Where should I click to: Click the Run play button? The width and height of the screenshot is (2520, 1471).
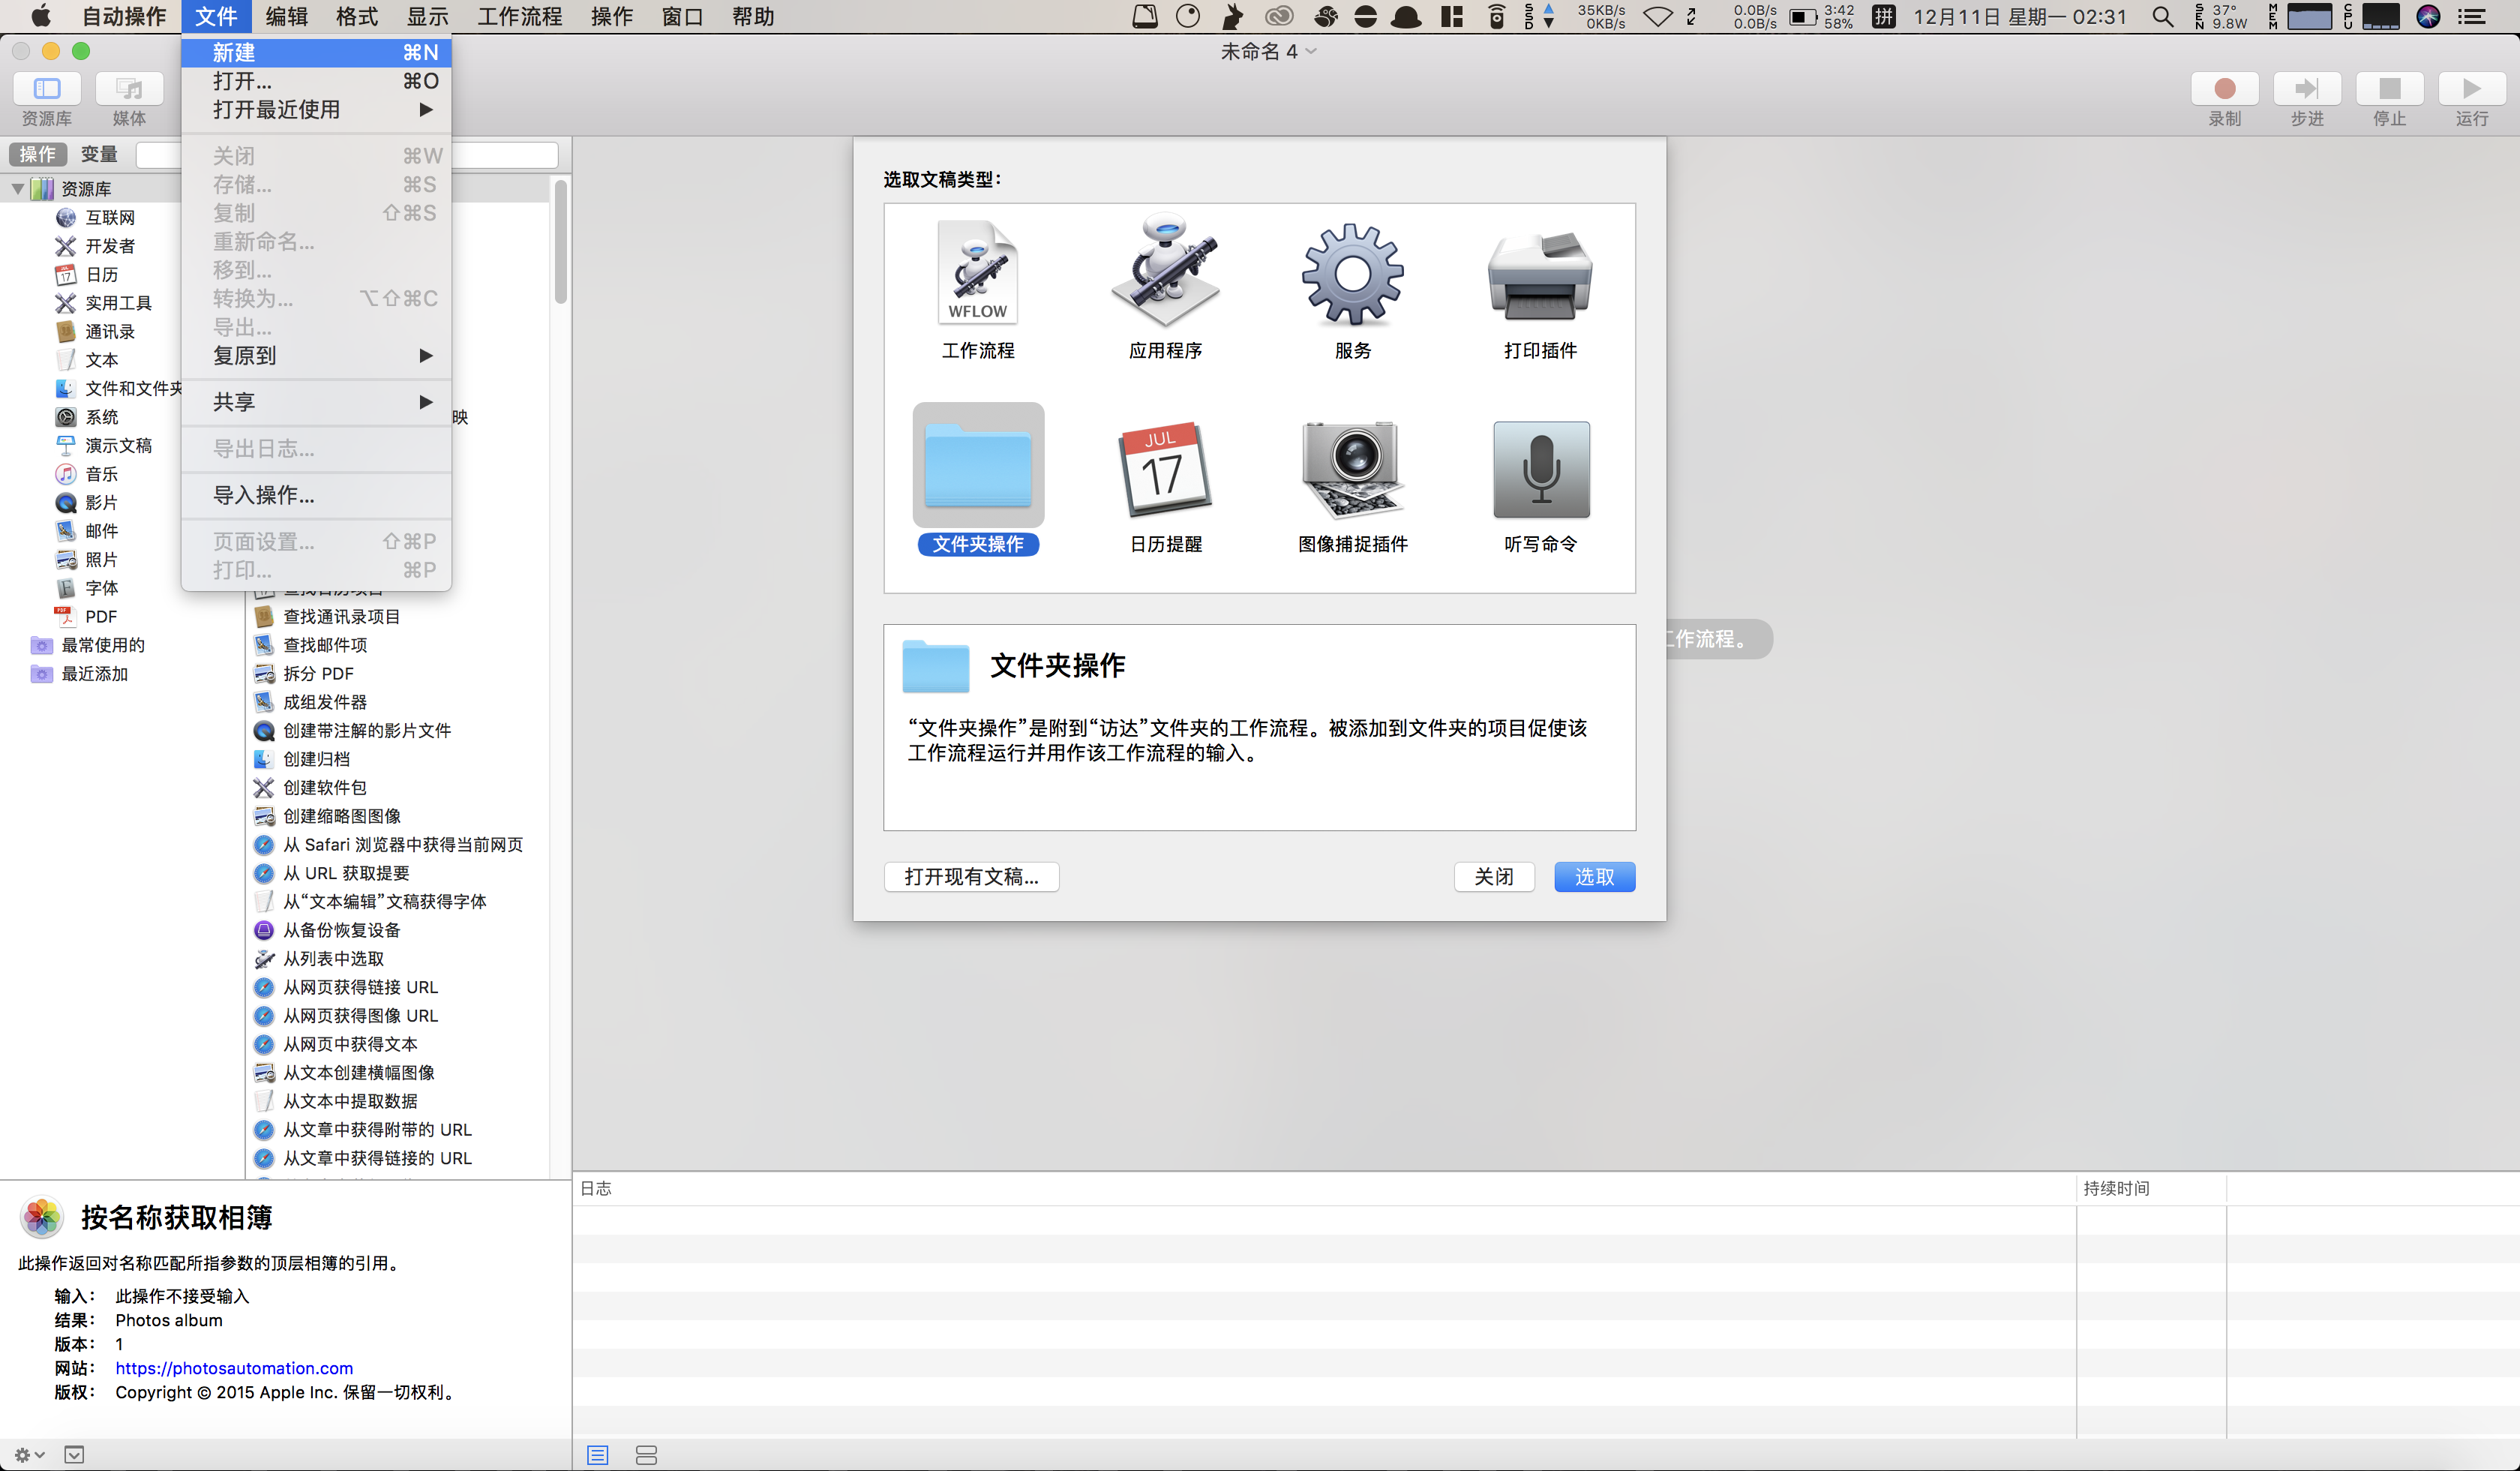pyautogui.click(x=2471, y=89)
